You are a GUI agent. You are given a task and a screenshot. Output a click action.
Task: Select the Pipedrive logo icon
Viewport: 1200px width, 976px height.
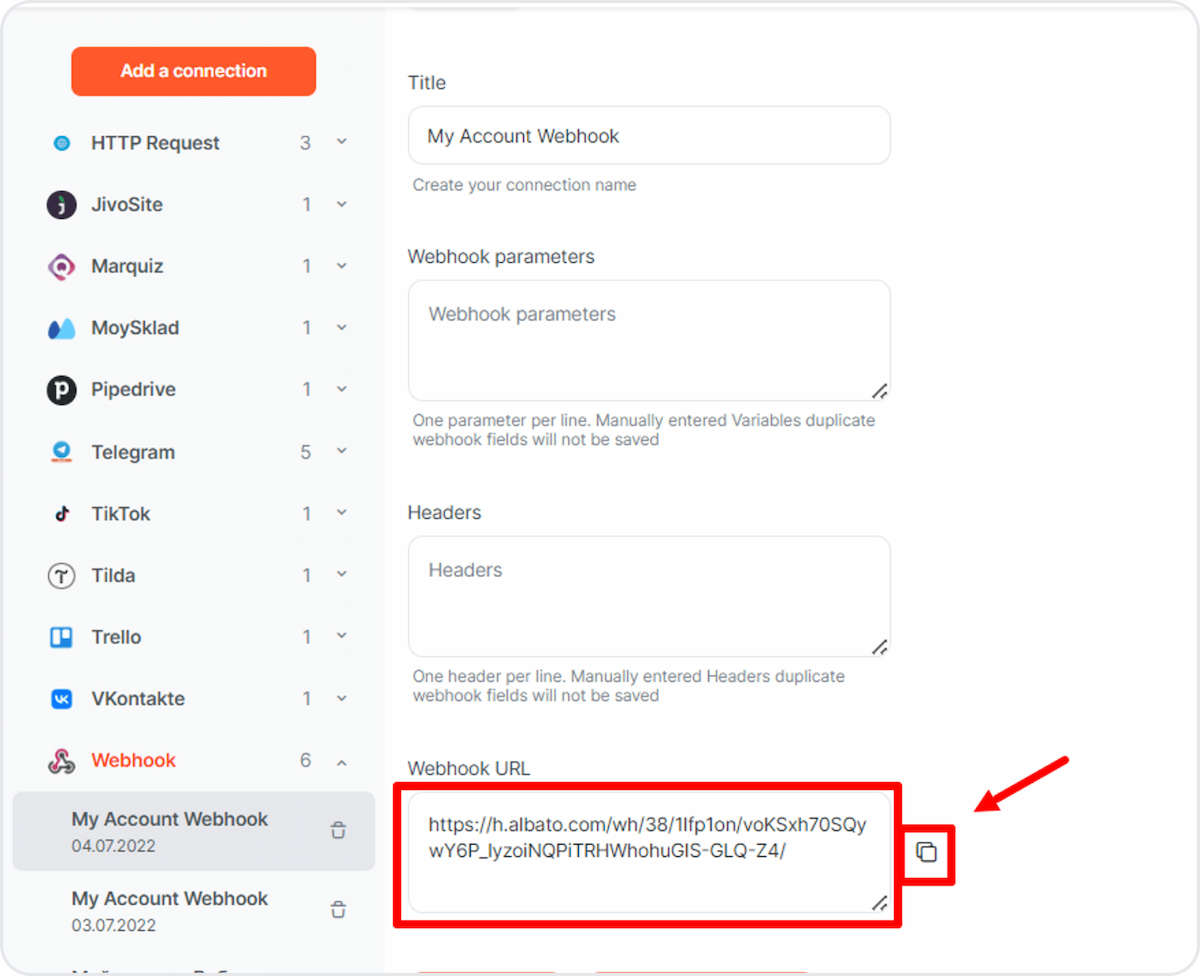(x=62, y=390)
